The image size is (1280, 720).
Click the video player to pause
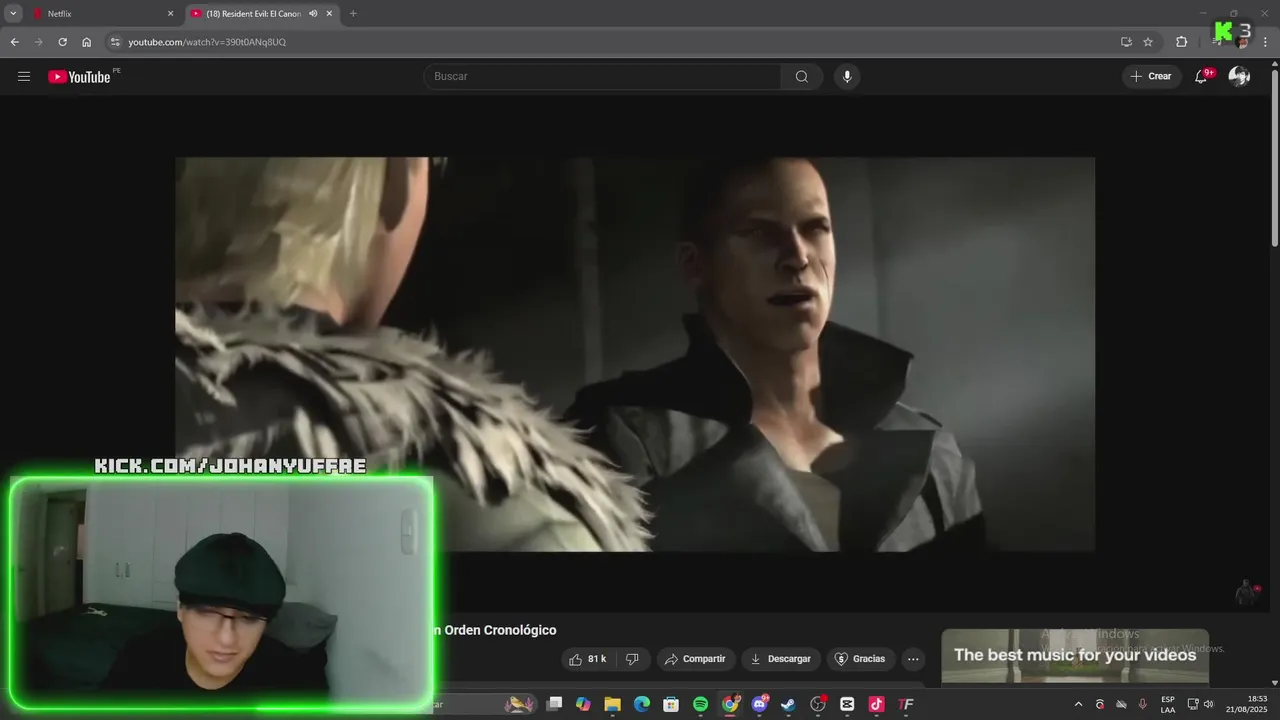pyautogui.click(x=635, y=353)
